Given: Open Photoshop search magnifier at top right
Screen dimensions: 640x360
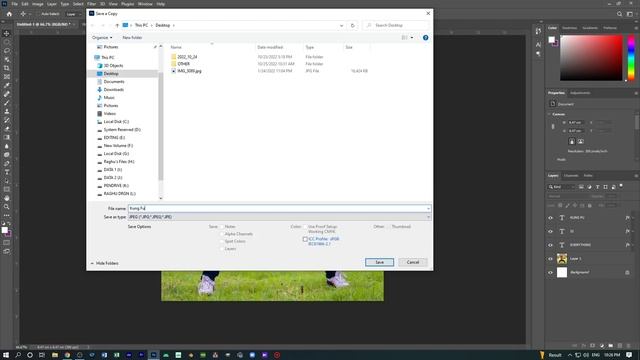Looking at the screenshot, I should [x=619, y=14].
